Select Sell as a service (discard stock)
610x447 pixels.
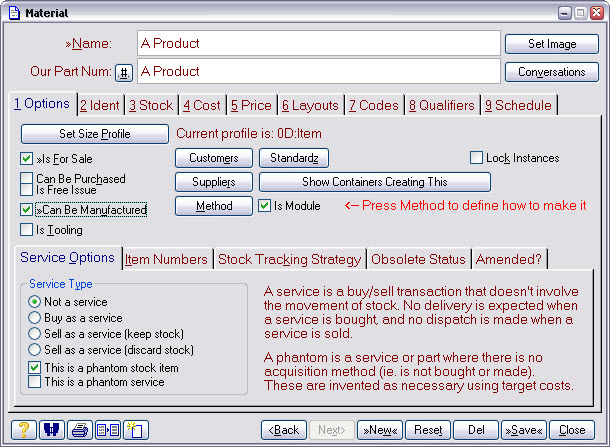[x=34, y=349]
